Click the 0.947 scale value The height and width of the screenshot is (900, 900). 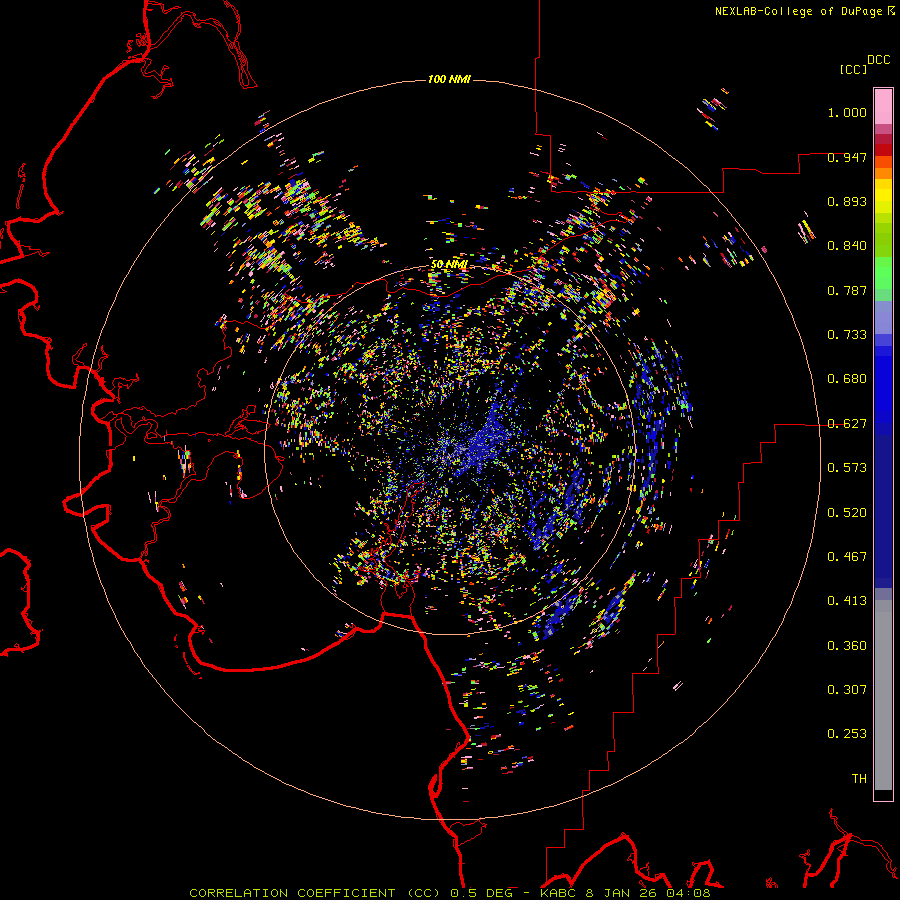847,157
